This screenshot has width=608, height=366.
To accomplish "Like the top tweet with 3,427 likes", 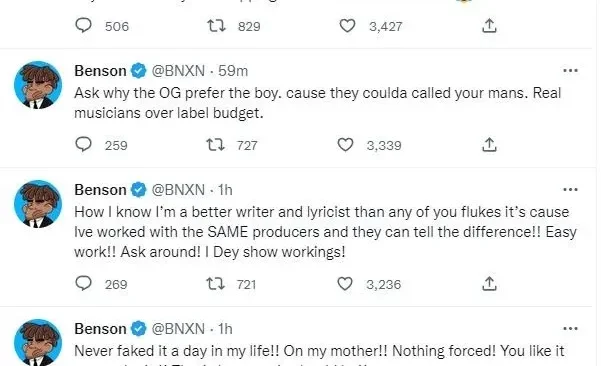I will (x=347, y=26).
